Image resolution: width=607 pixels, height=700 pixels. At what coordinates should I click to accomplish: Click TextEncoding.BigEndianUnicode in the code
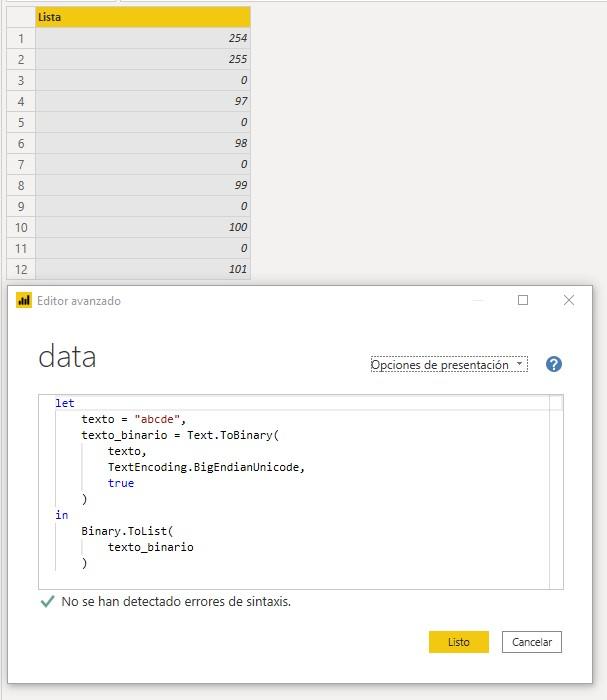click(204, 467)
